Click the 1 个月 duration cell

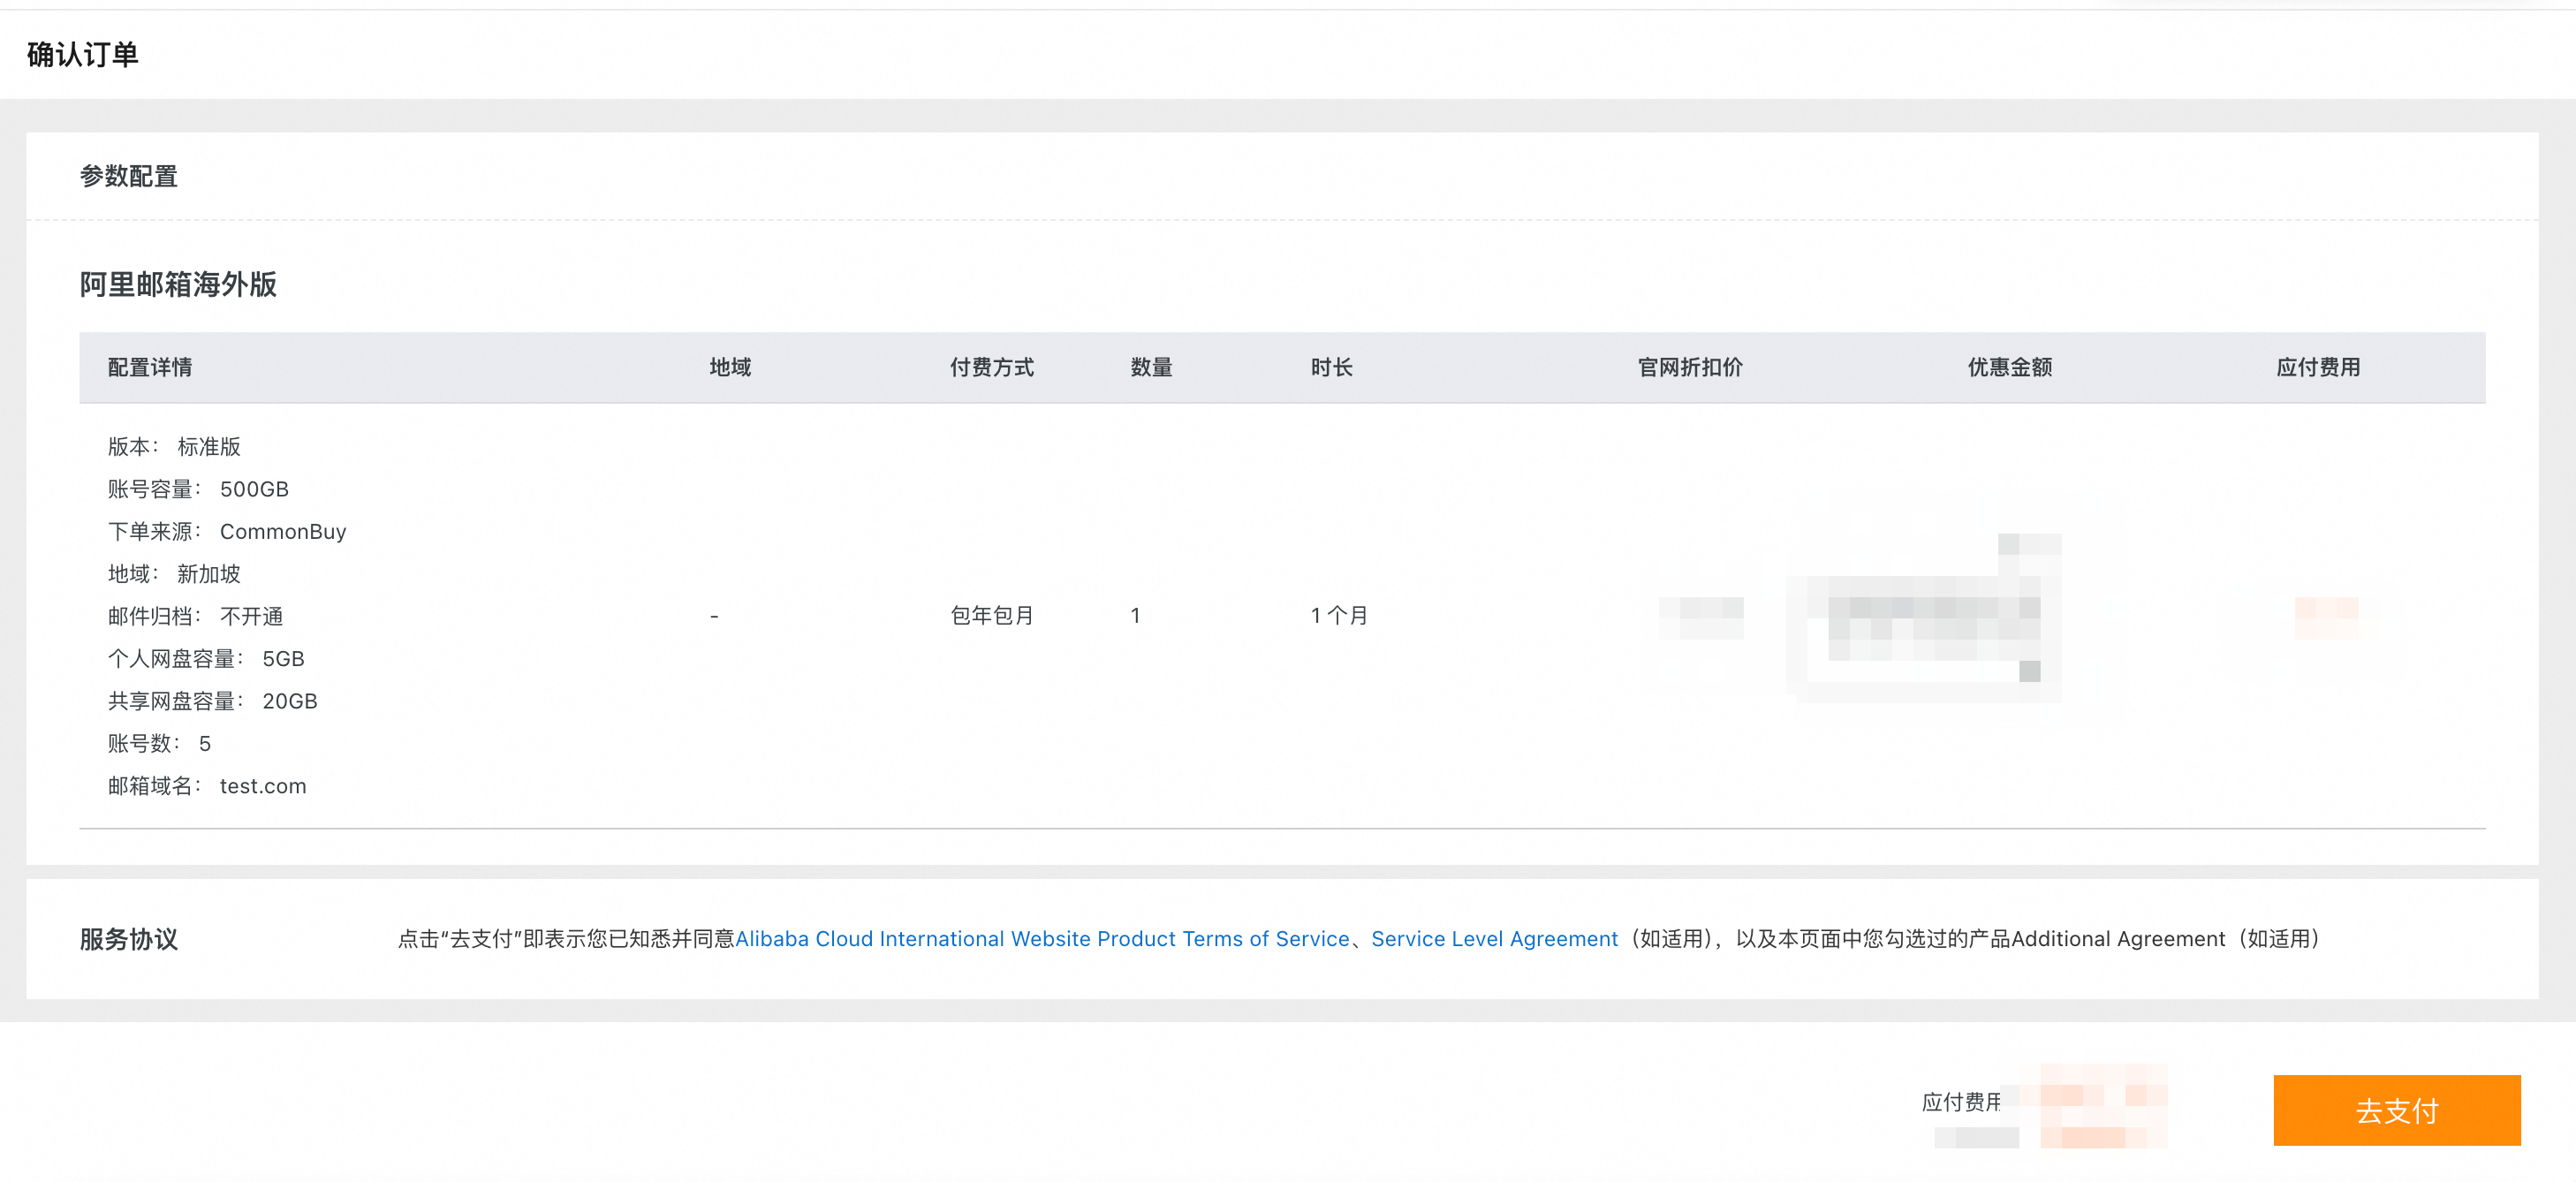[1338, 615]
